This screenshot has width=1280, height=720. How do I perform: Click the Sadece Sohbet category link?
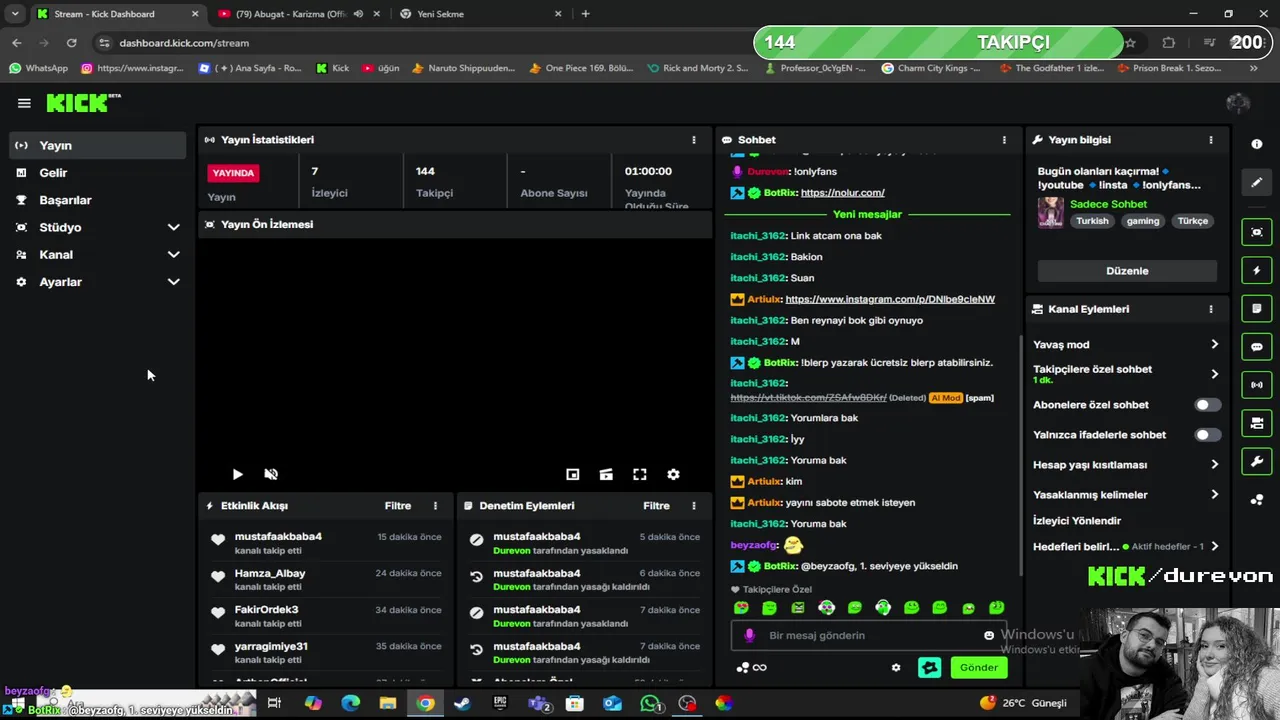coord(1108,204)
